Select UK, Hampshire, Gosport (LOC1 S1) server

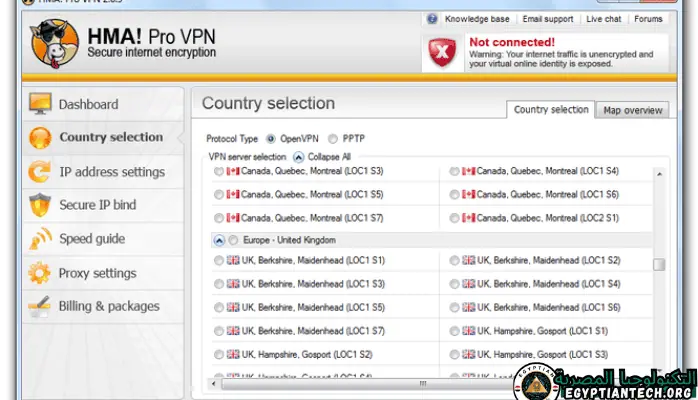(455, 330)
